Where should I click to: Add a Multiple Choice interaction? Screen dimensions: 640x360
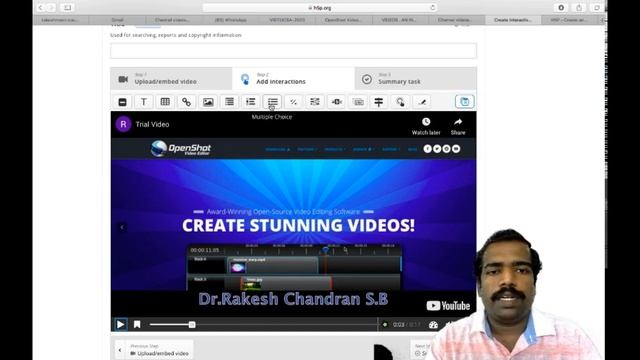click(272, 102)
